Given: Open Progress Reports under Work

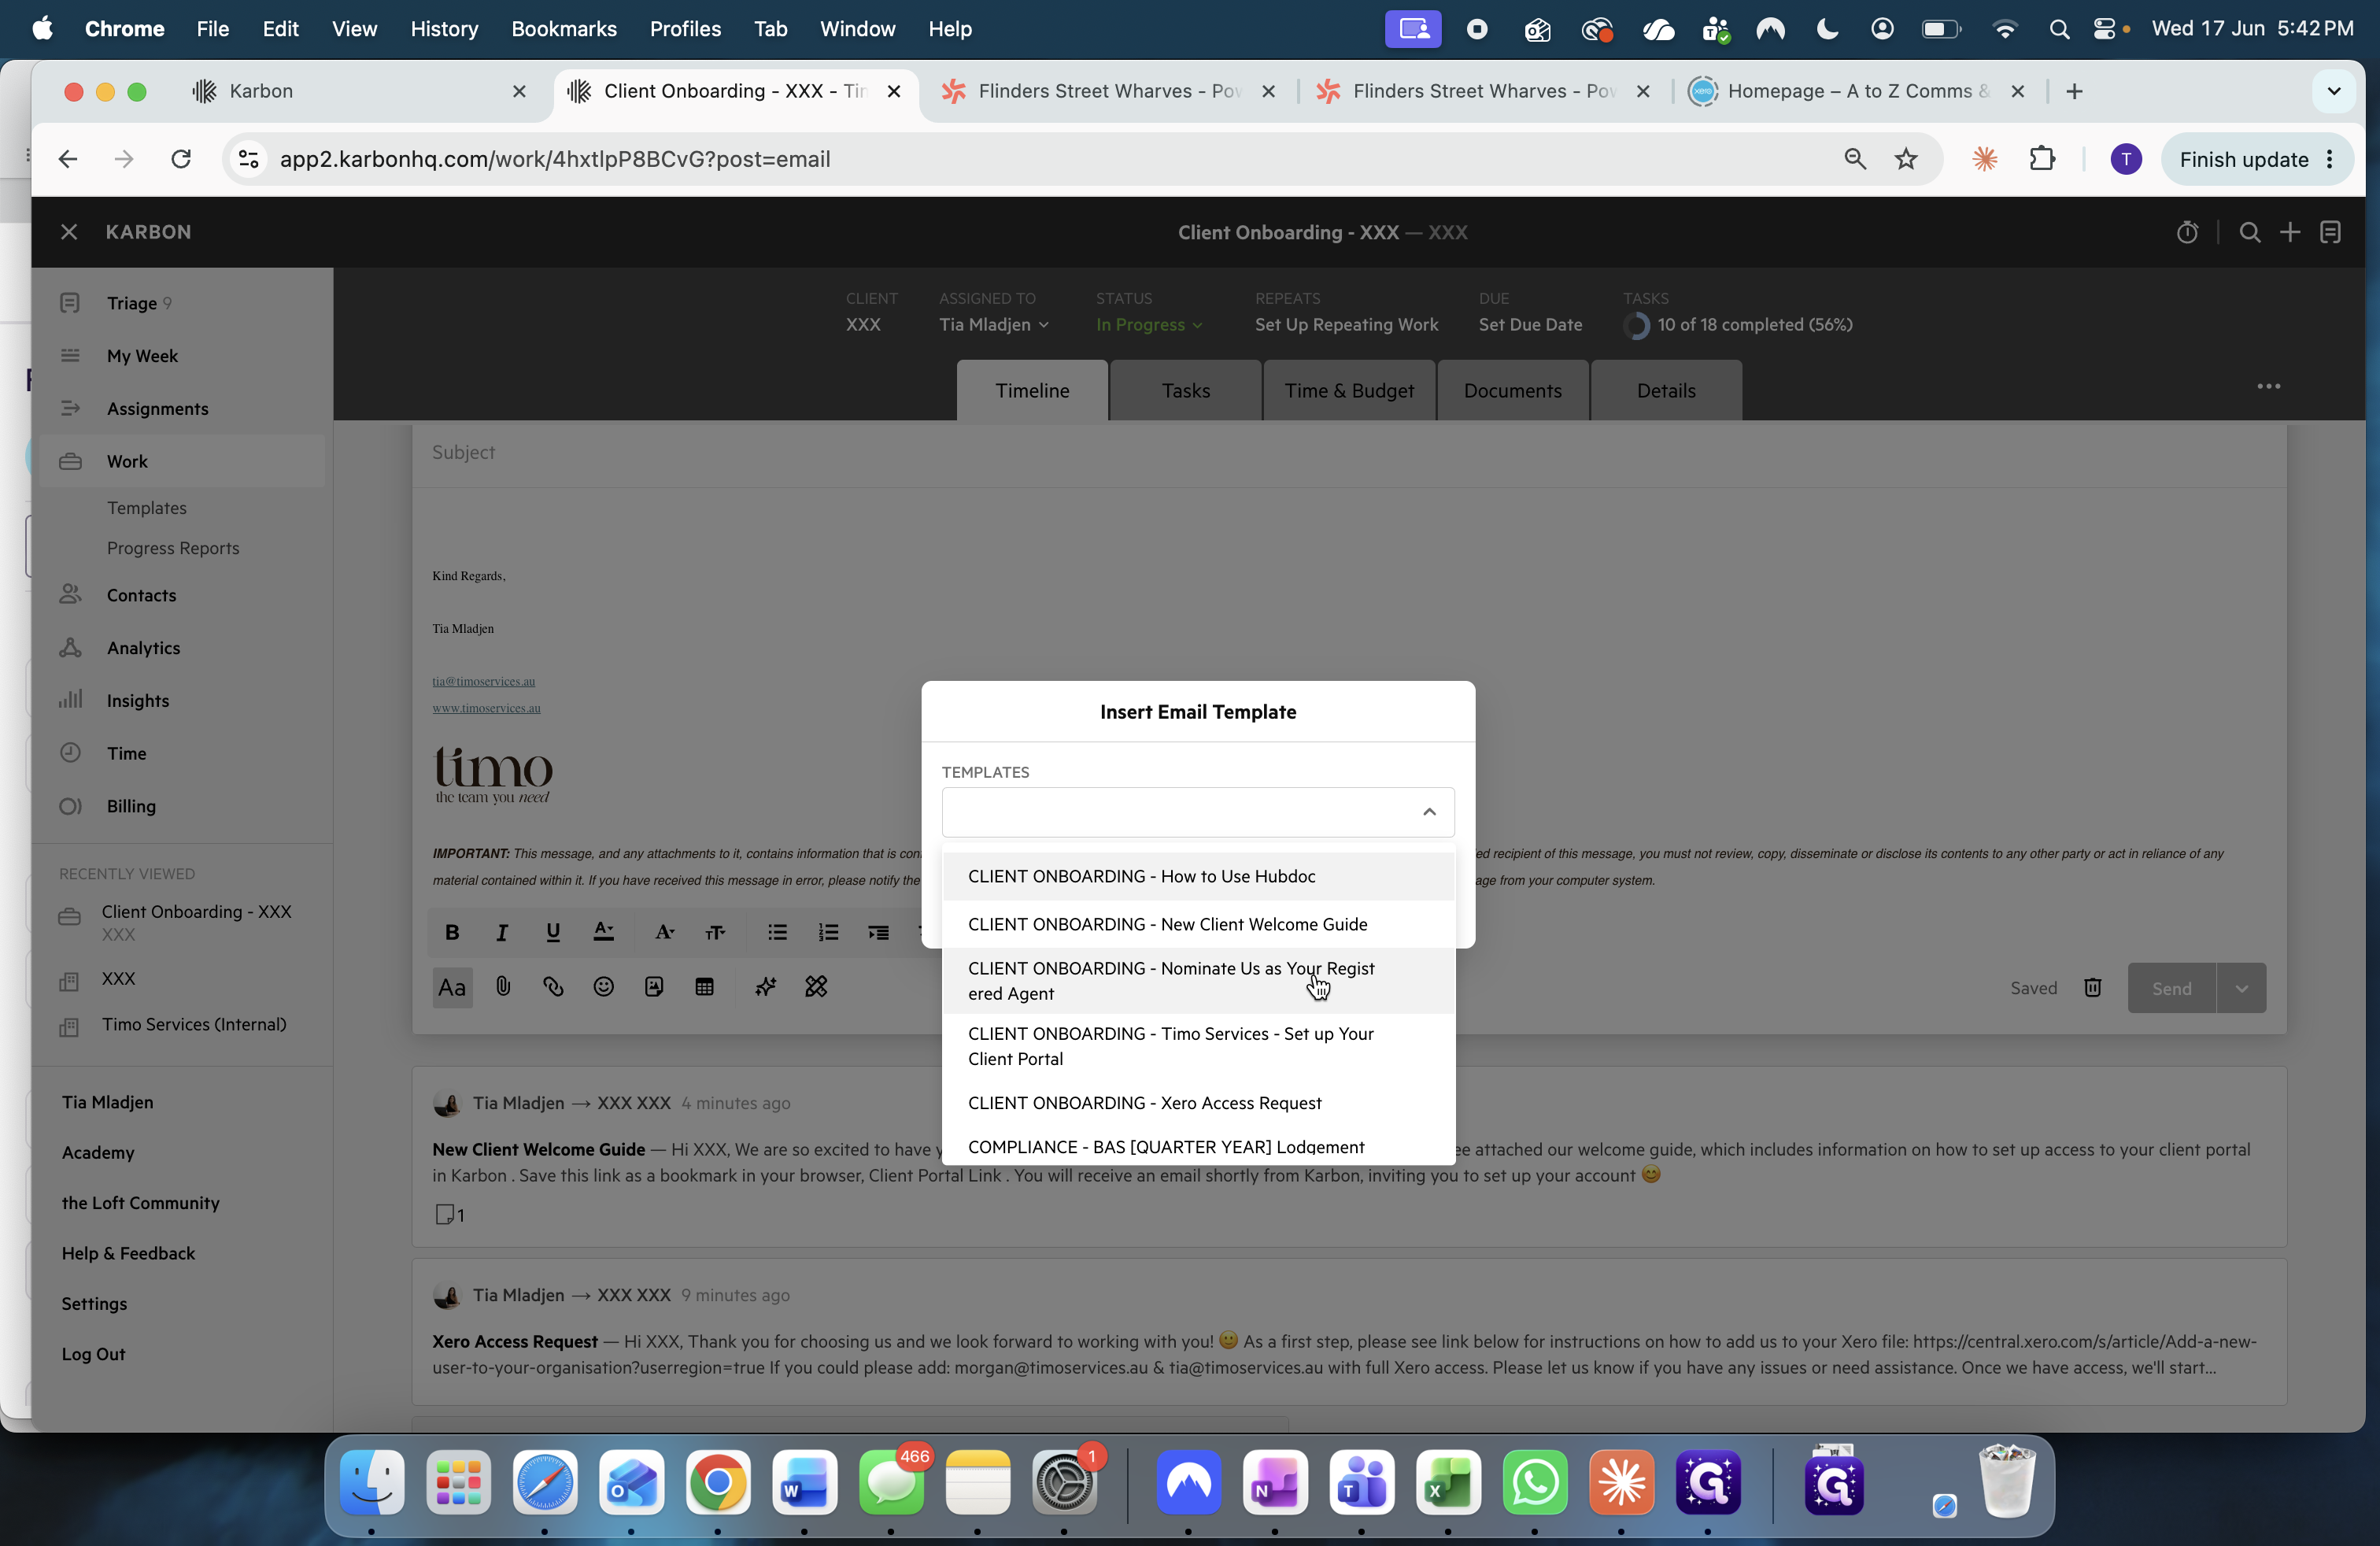Looking at the screenshot, I should pyautogui.click(x=173, y=548).
